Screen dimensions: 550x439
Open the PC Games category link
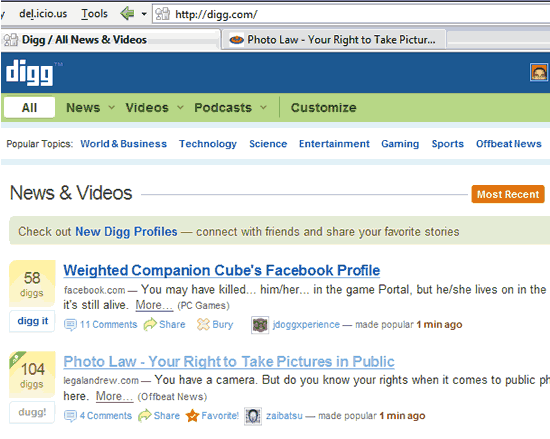203,306
